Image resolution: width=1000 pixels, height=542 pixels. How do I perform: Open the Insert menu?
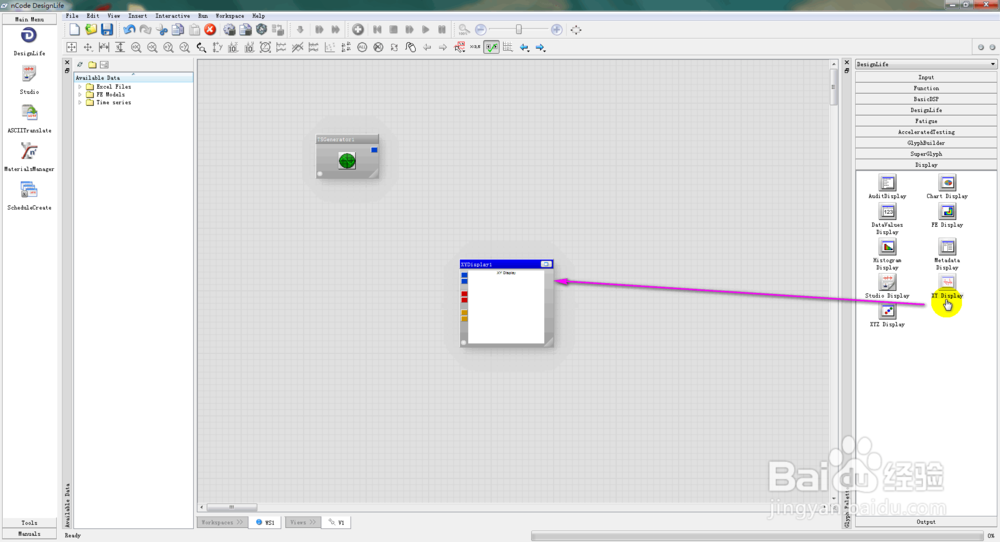pos(137,16)
